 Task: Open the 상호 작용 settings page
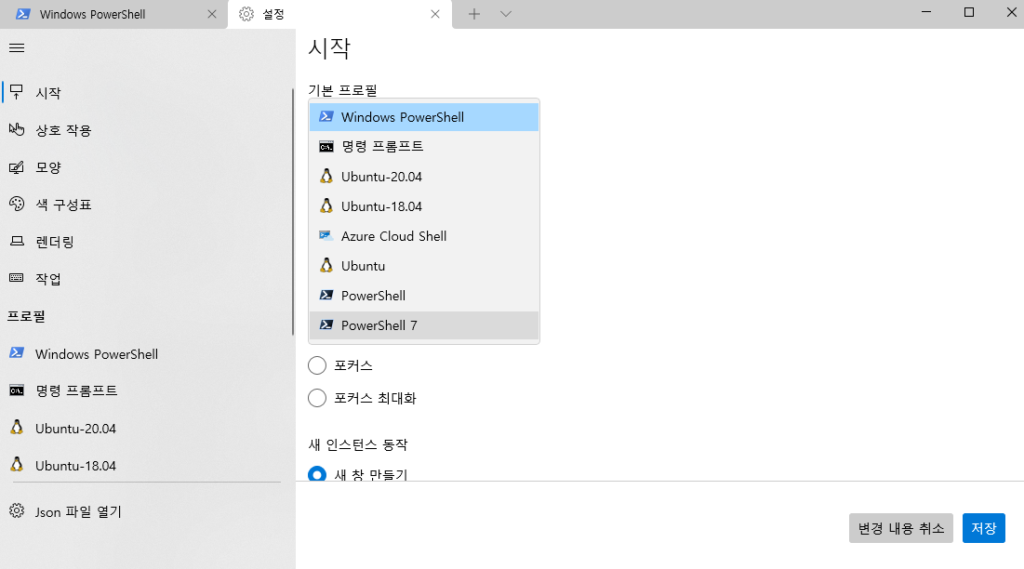pyautogui.click(x=147, y=130)
